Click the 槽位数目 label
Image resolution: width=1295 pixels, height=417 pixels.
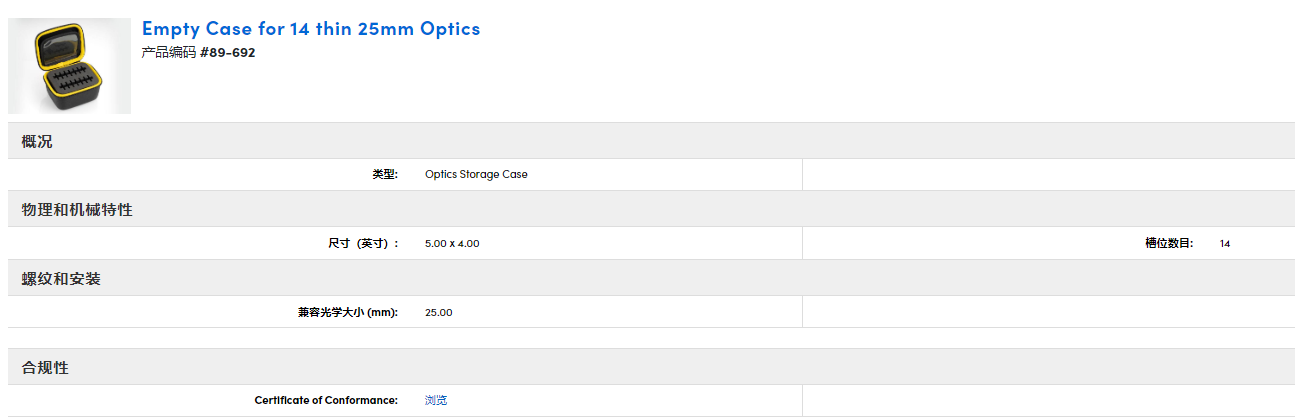(1168, 243)
